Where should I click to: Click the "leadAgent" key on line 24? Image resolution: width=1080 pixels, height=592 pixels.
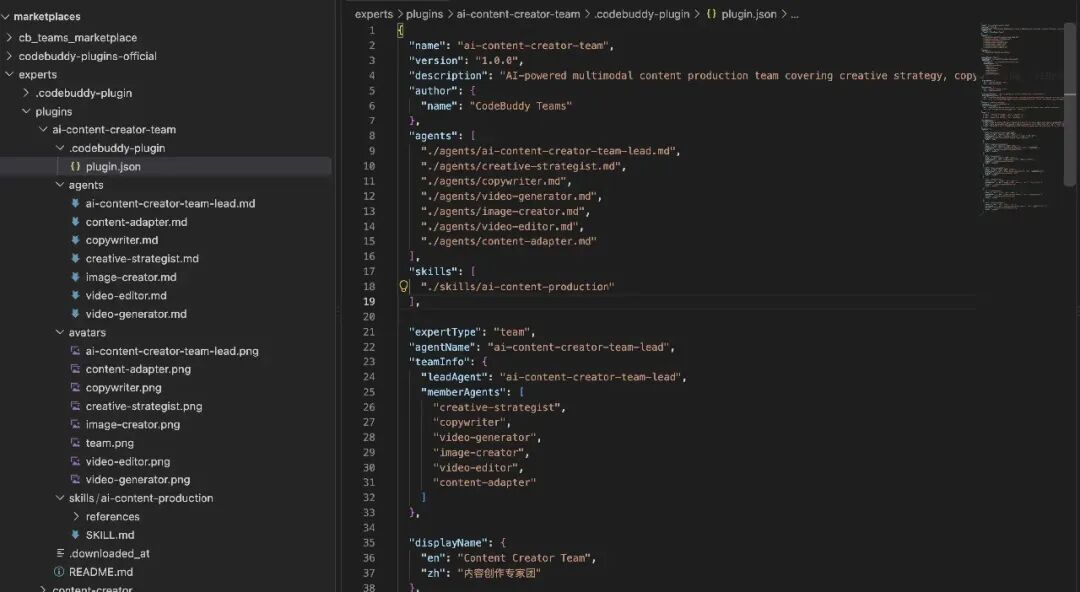pos(456,376)
